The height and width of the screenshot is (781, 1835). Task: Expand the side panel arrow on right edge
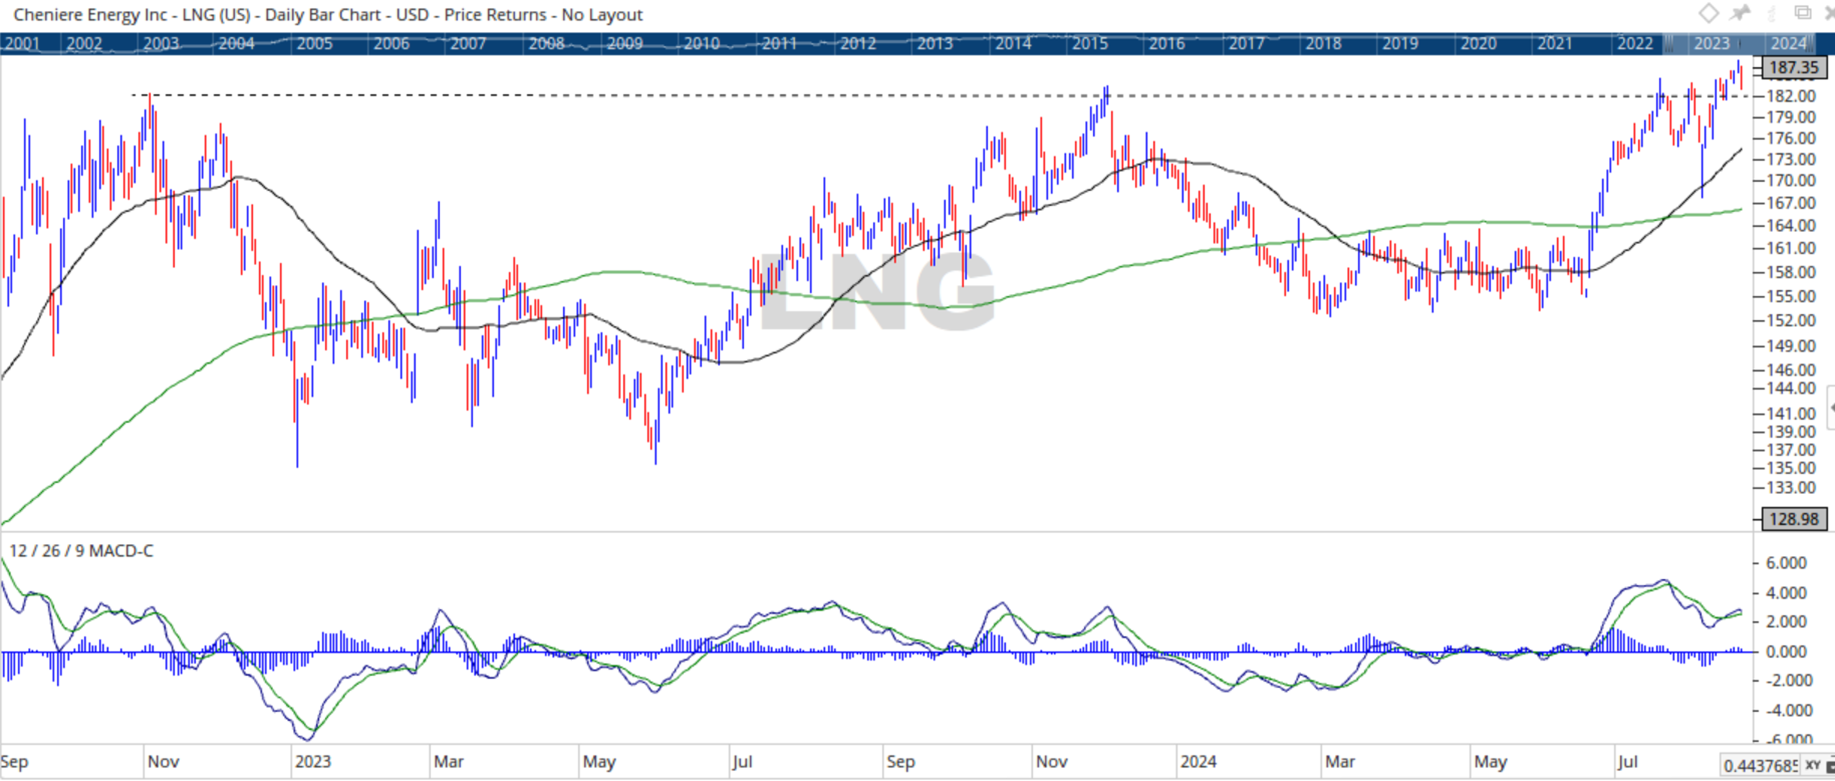coord(1830,407)
